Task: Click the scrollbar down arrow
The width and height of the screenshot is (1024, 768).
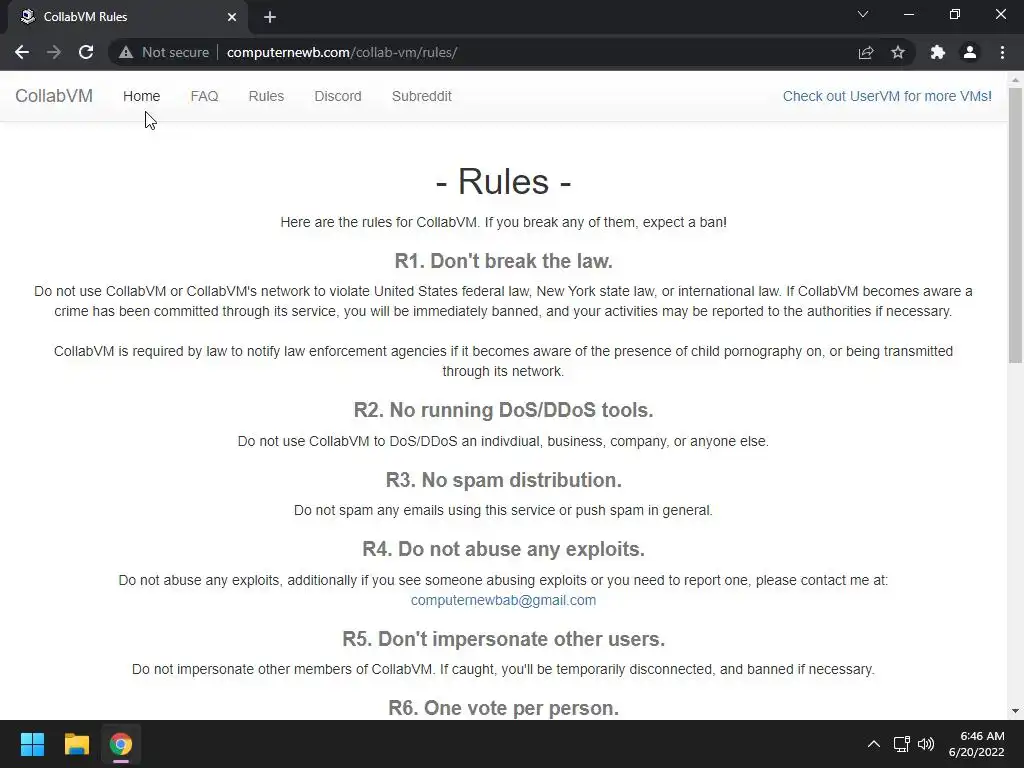Action: pyautogui.click(x=1015, y=711)
